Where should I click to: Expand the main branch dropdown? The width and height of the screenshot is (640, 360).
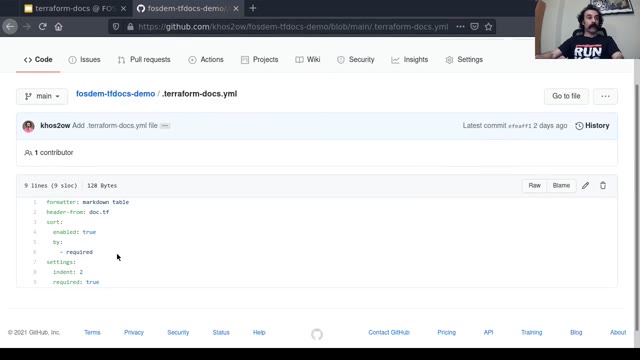pyautogui.click(x=42, y=96)
